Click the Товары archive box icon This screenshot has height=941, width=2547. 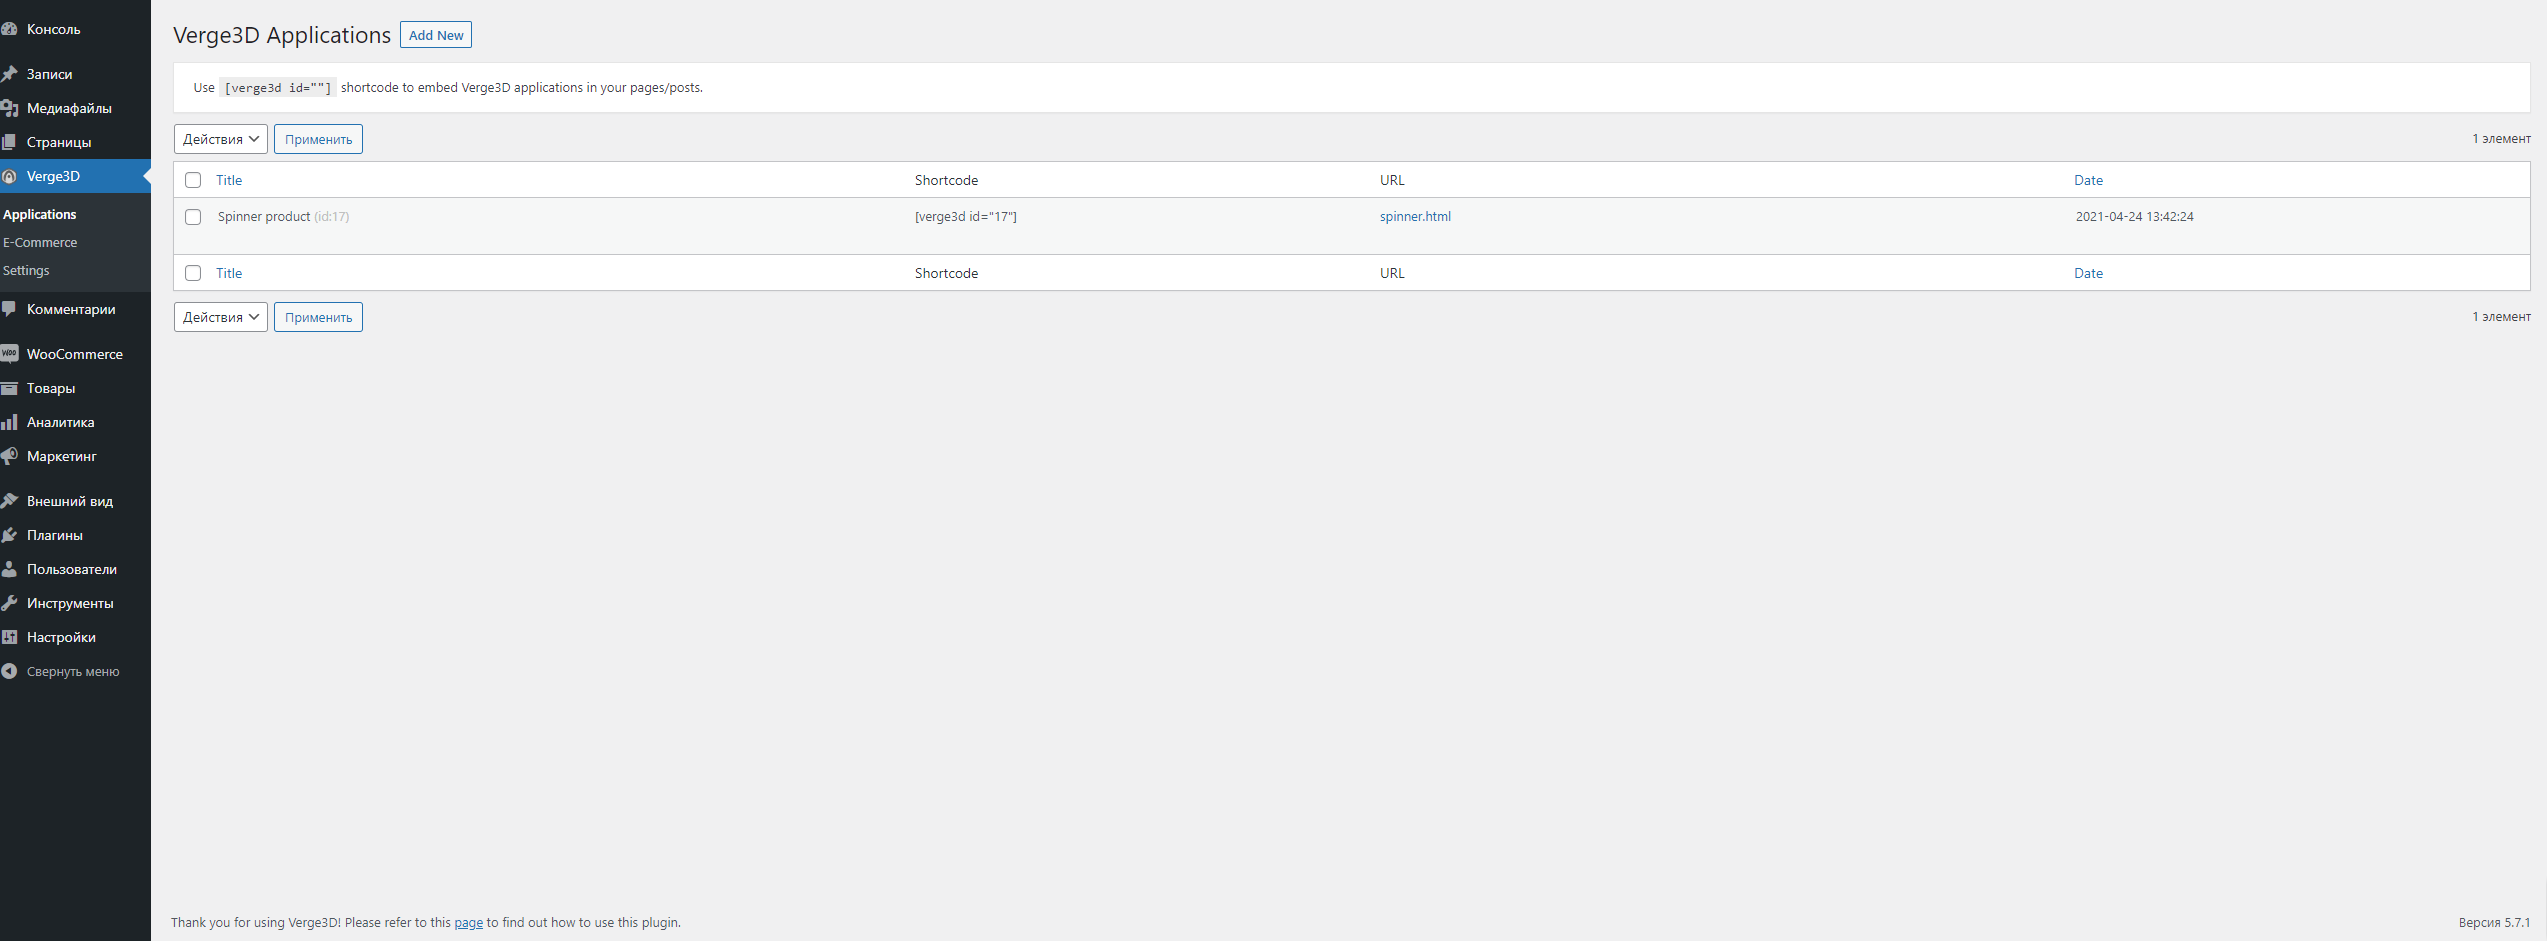(9, 388)
